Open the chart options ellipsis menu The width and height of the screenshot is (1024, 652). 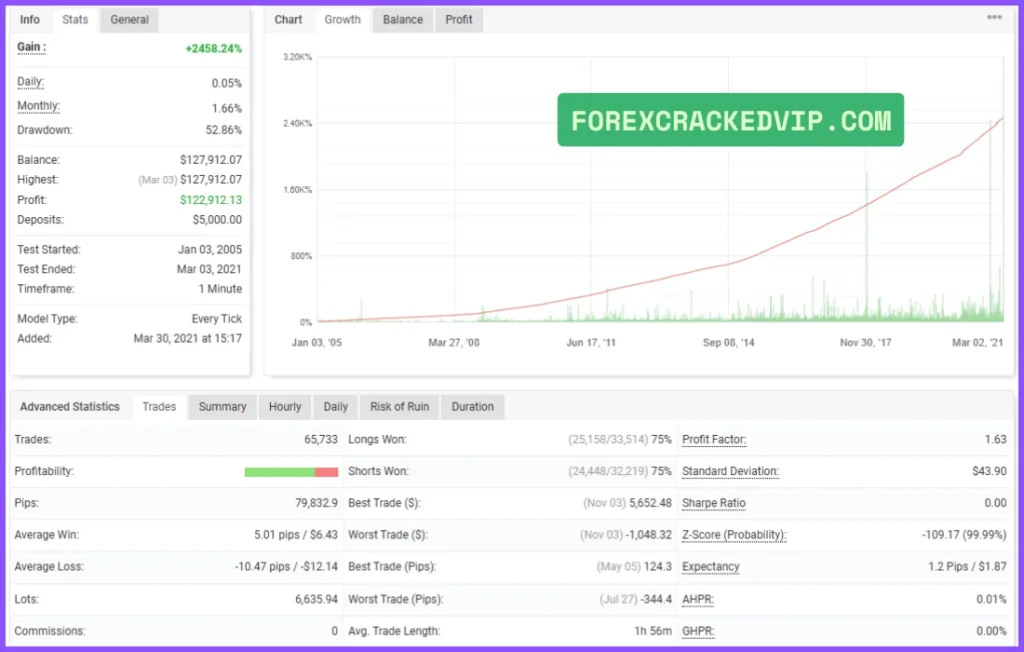(x=994, y=18)
